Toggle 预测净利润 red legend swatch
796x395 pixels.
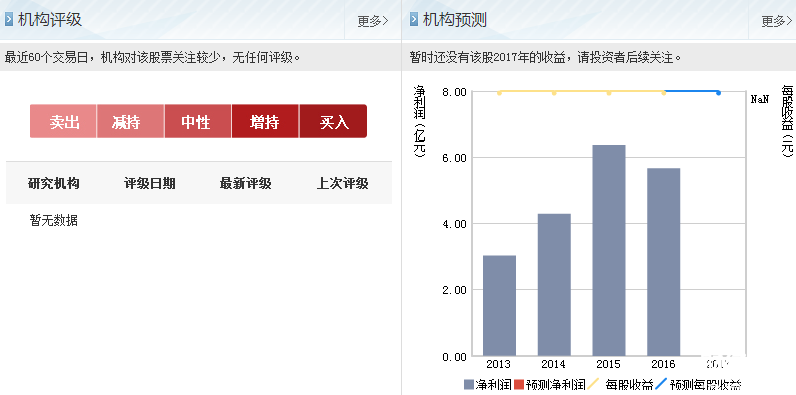coord(518,385)
